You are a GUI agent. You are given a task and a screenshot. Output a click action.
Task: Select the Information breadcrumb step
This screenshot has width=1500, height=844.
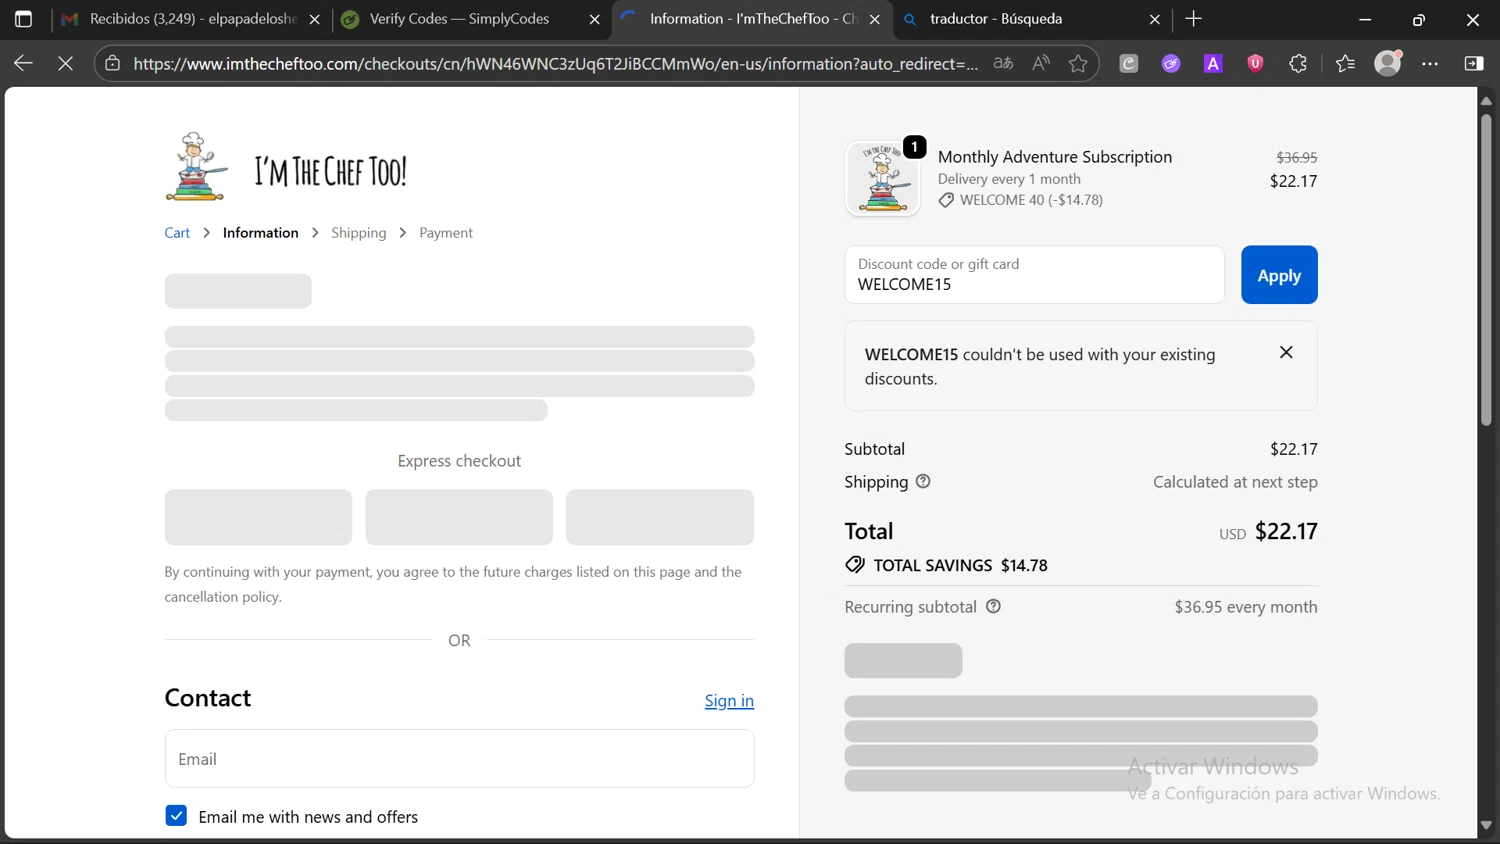point(260,232)
